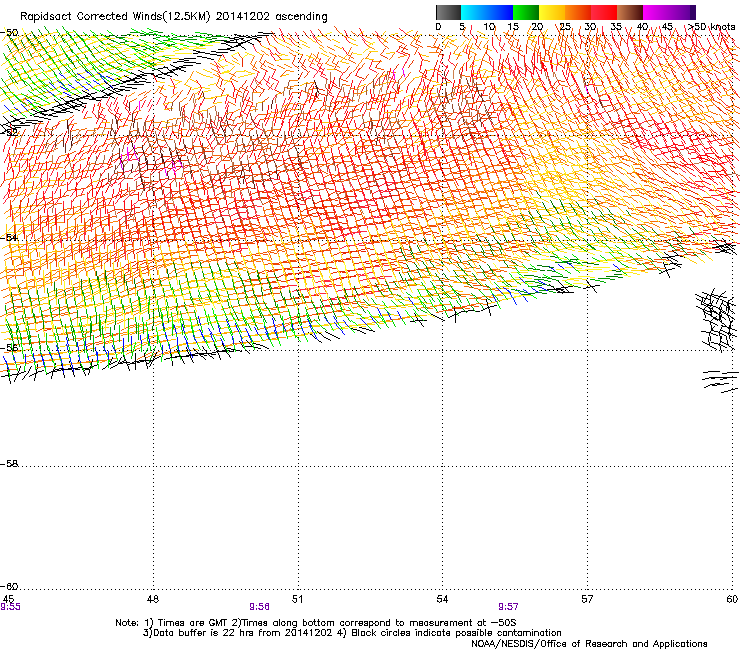Viewport: 740px width, 650px height.
Task: Click the '-54' latitude axis label
Action: pos(9,237)
